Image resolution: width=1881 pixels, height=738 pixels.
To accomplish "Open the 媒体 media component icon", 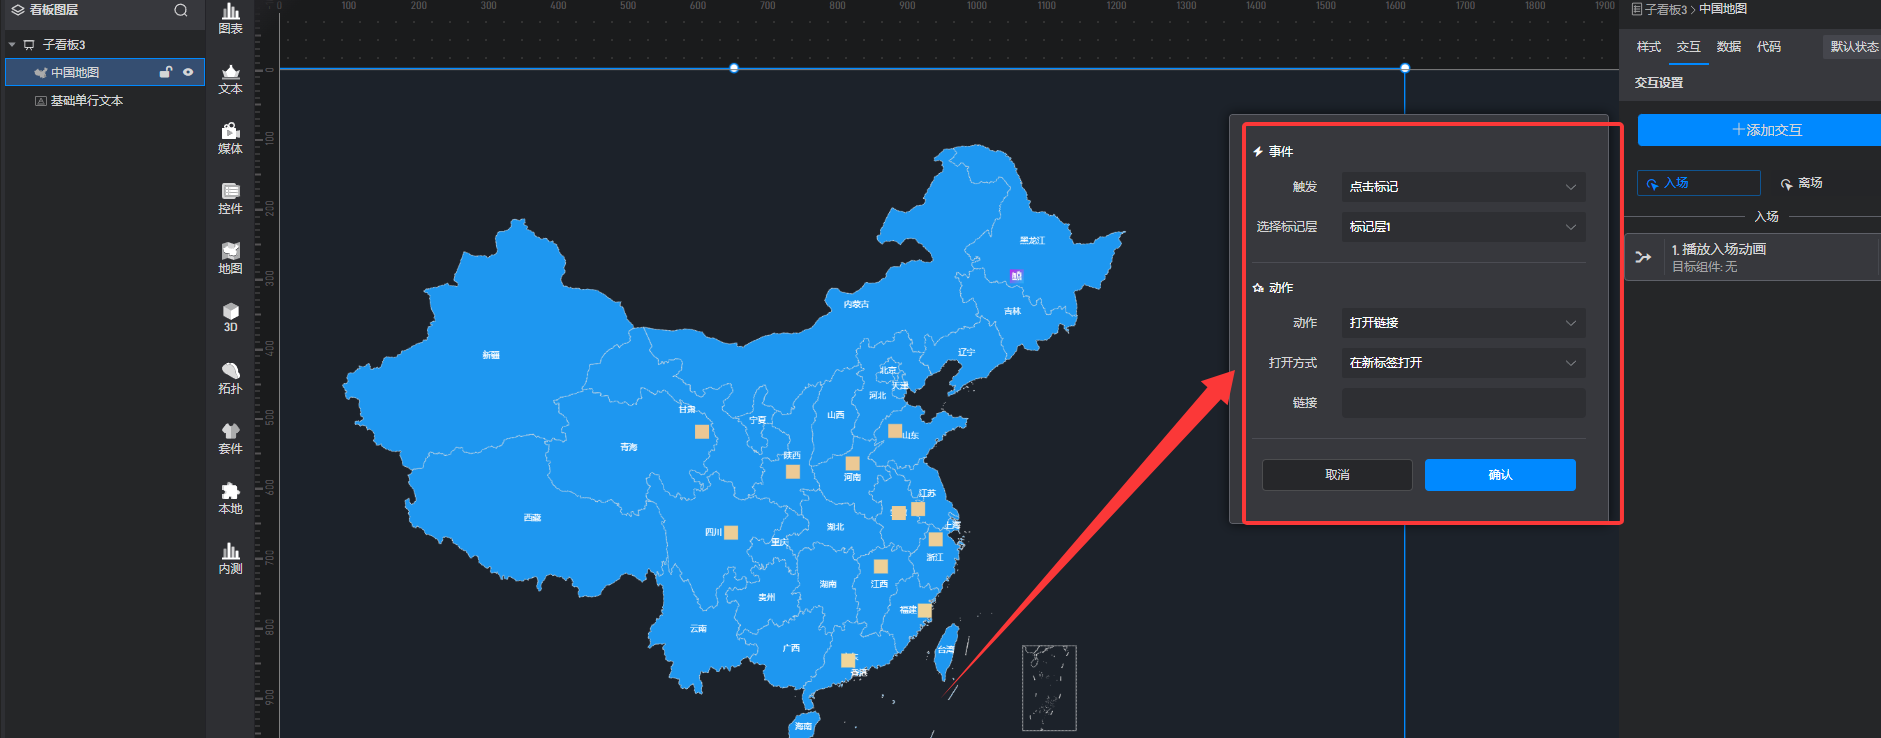I will (230, 138).
